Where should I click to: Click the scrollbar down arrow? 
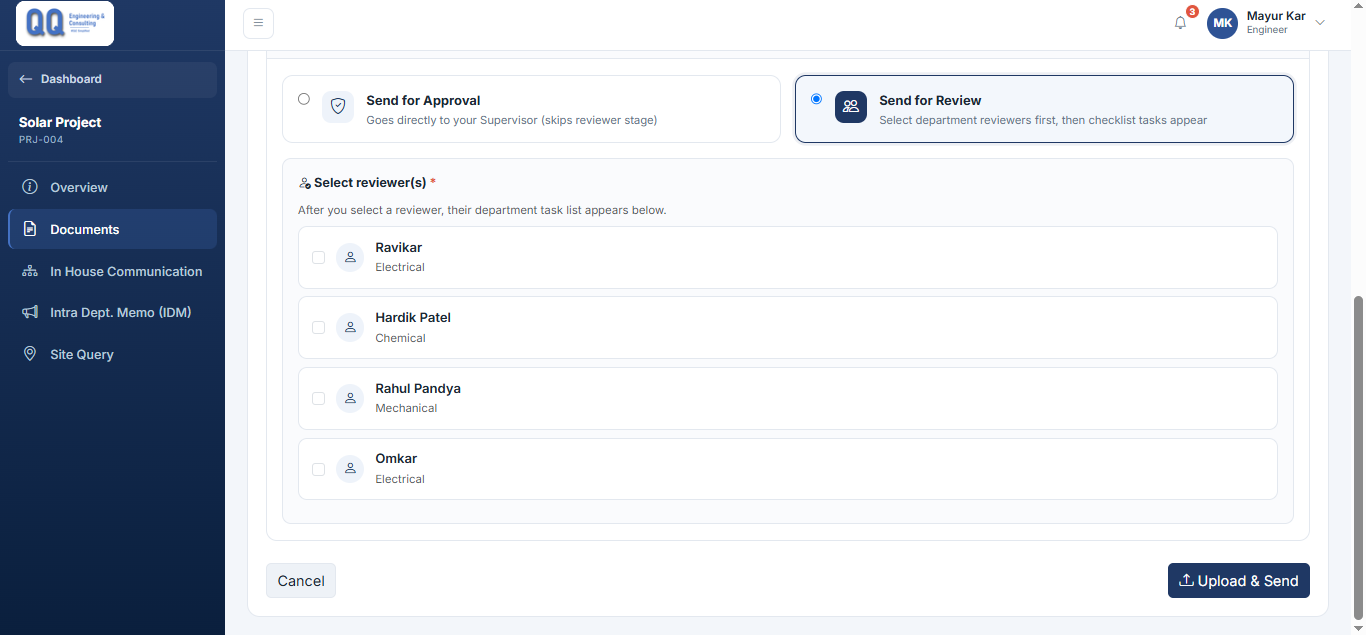tap(1357, 627)
